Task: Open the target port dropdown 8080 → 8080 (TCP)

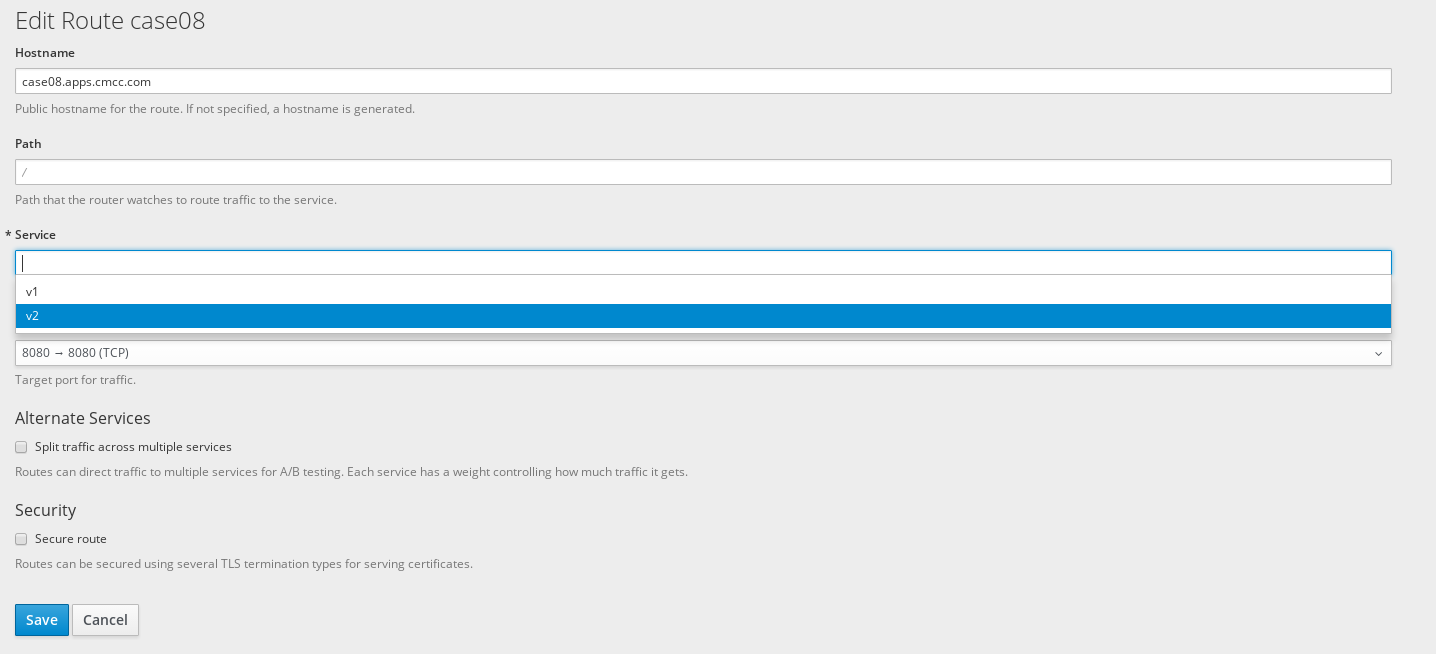Action: [703, 353]
